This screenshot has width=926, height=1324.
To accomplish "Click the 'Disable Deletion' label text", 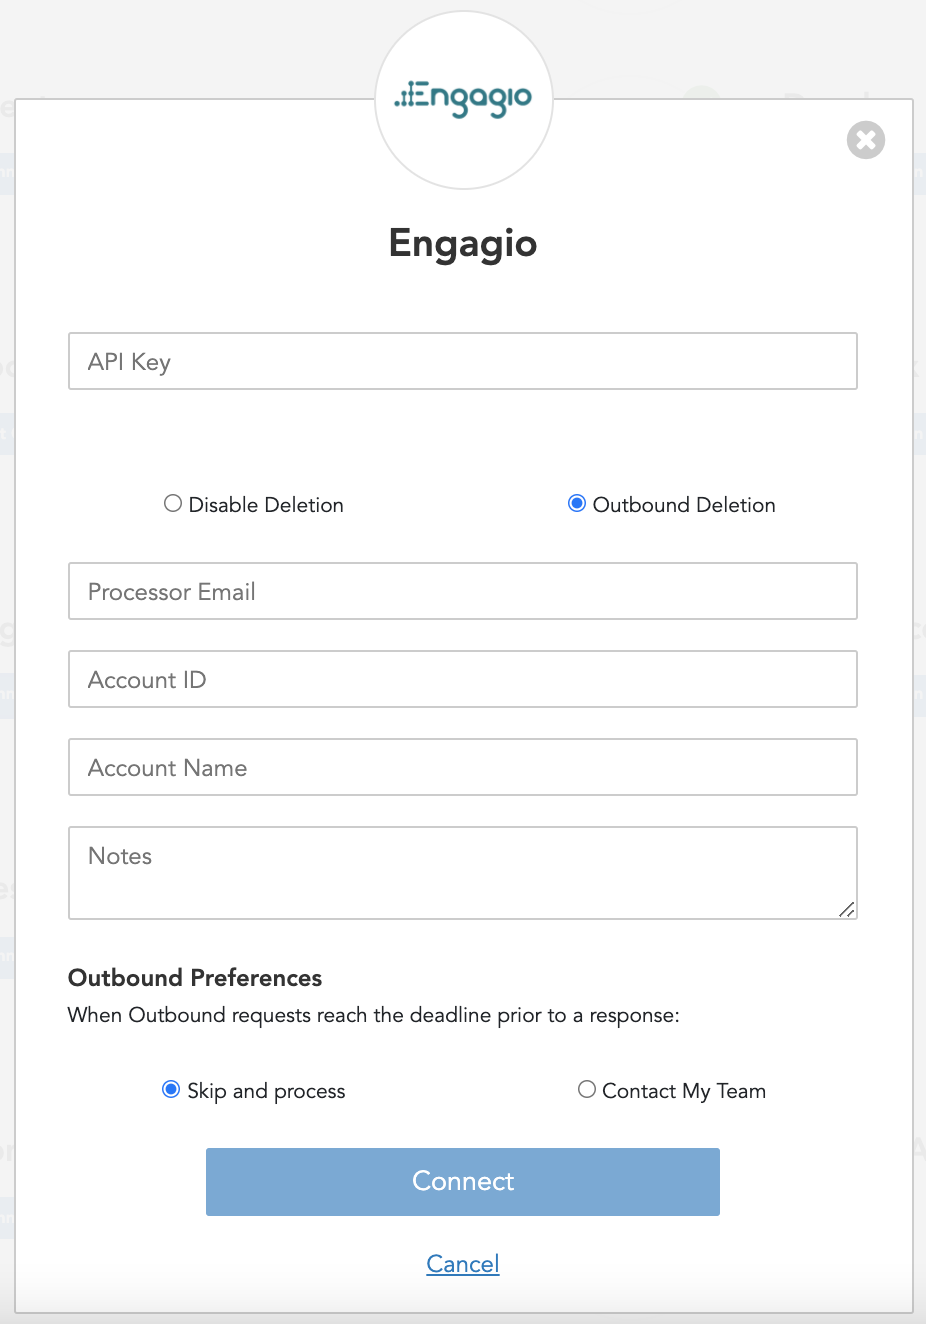I will pyautogui.click(x=266, y=505).
